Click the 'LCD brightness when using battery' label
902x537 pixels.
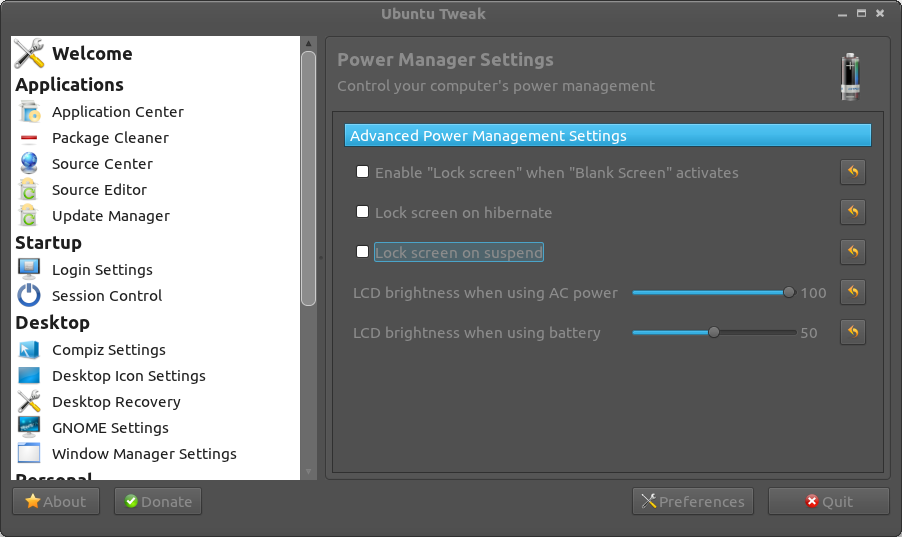pyautogui.click(x=476, y=333)
